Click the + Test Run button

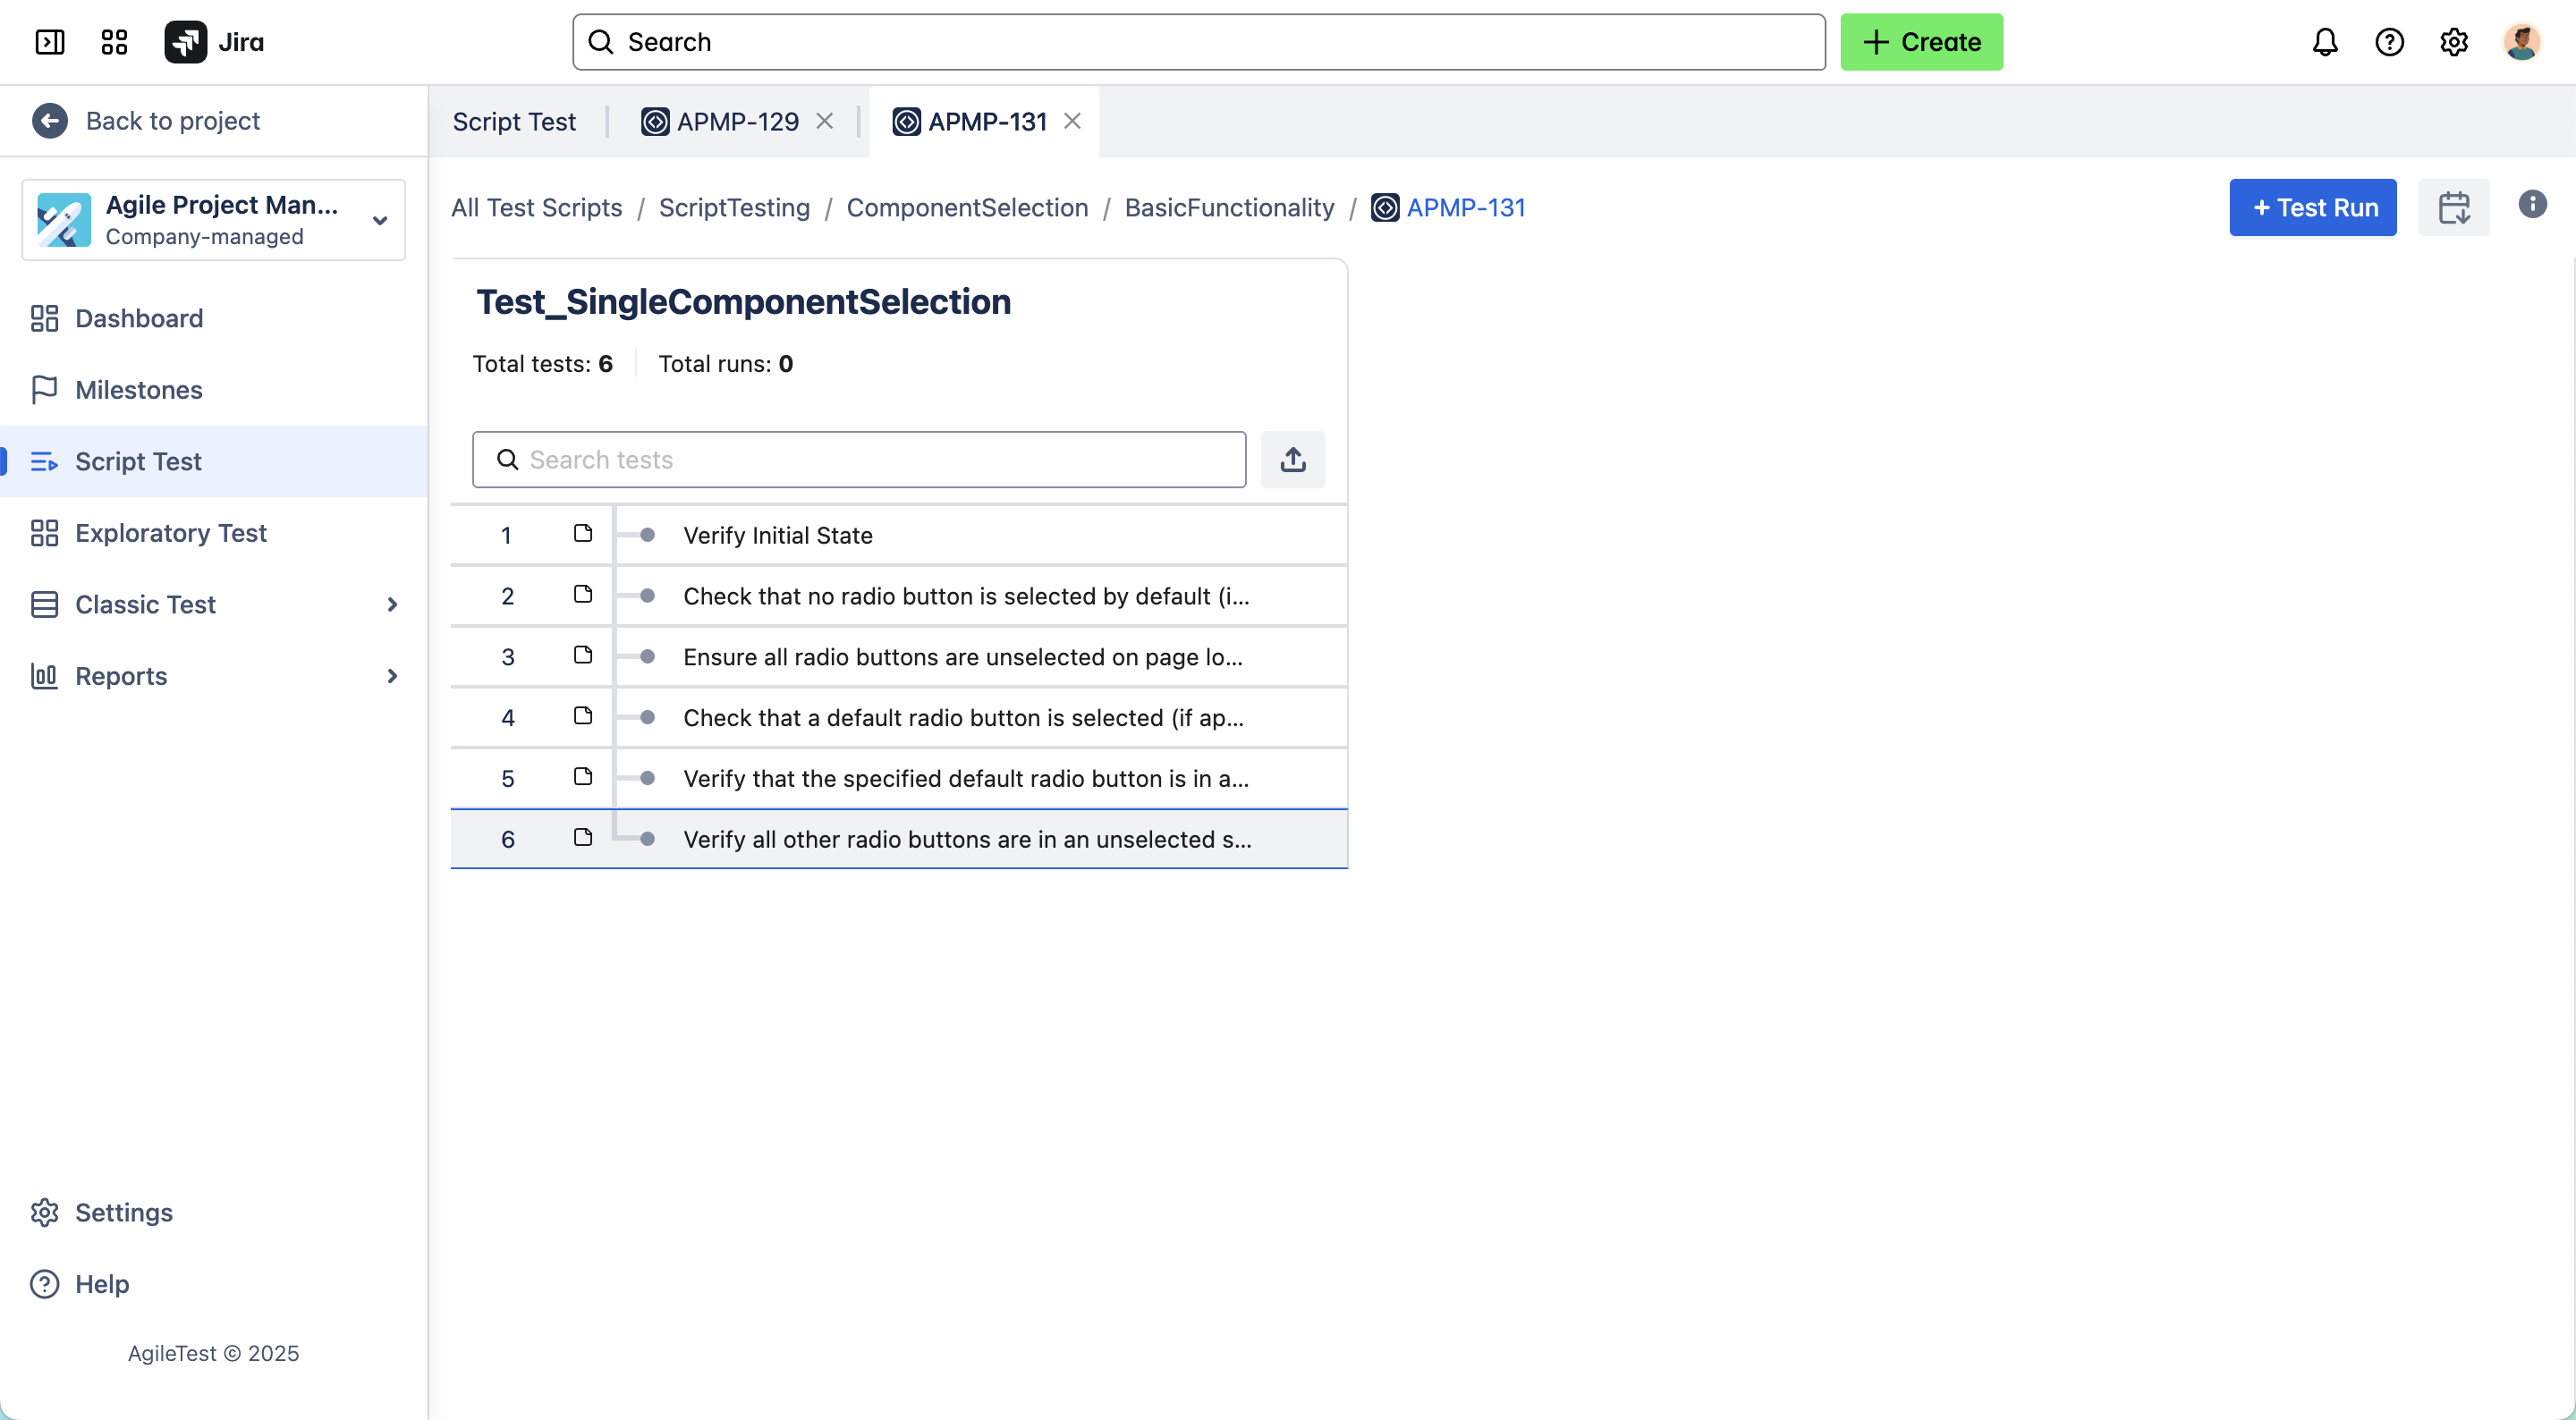[x=2313, y=207]
